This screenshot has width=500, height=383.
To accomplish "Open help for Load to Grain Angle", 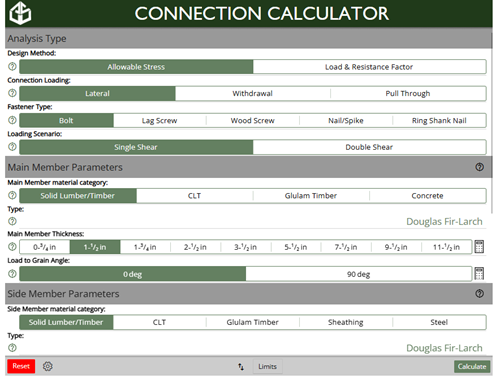I will [x=12, y=274].
